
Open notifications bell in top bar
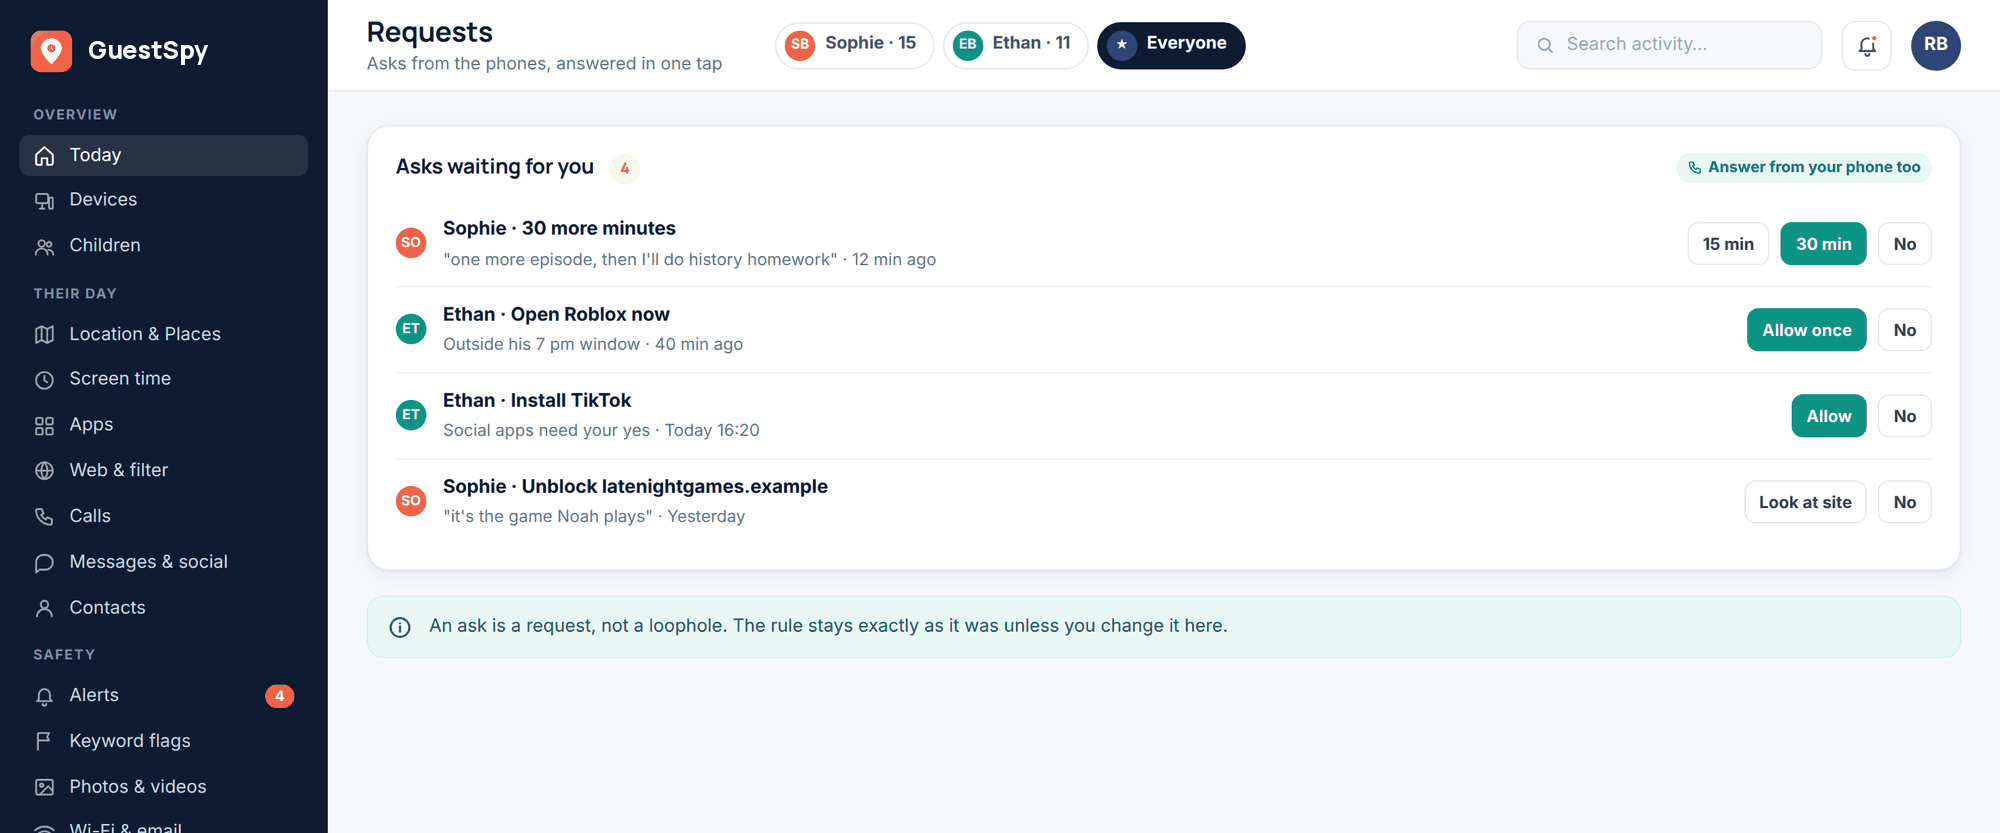1867,46
